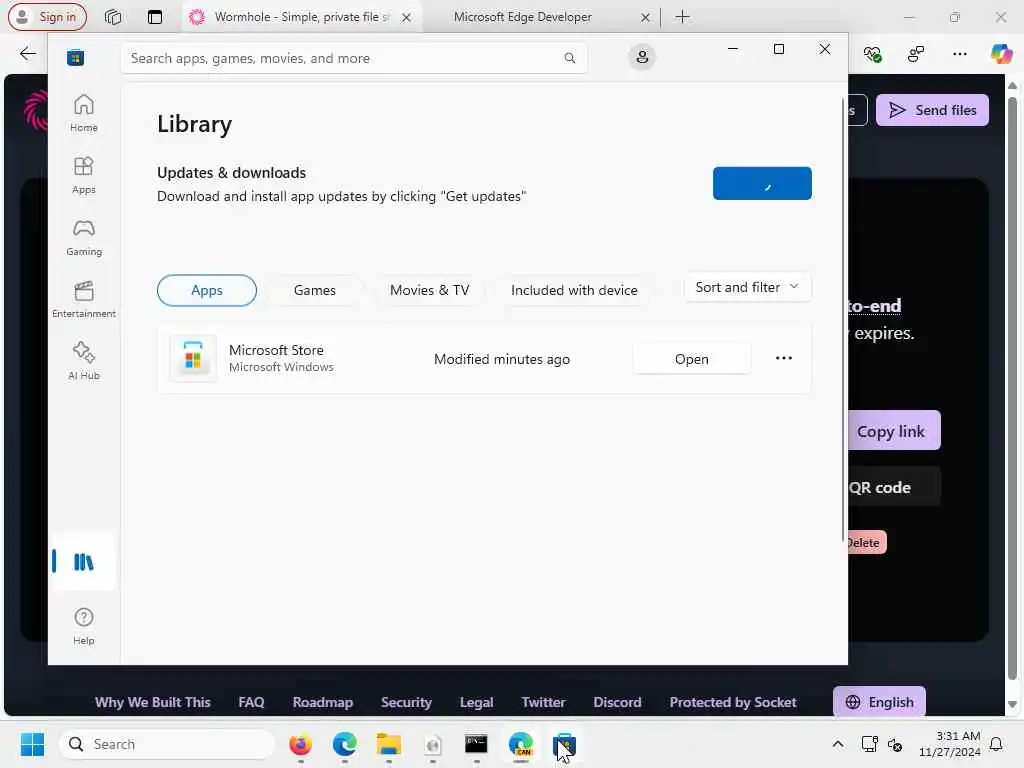Click the Store library vertical scrollbar
1024x768 pixels.
(x=843, y=320)
